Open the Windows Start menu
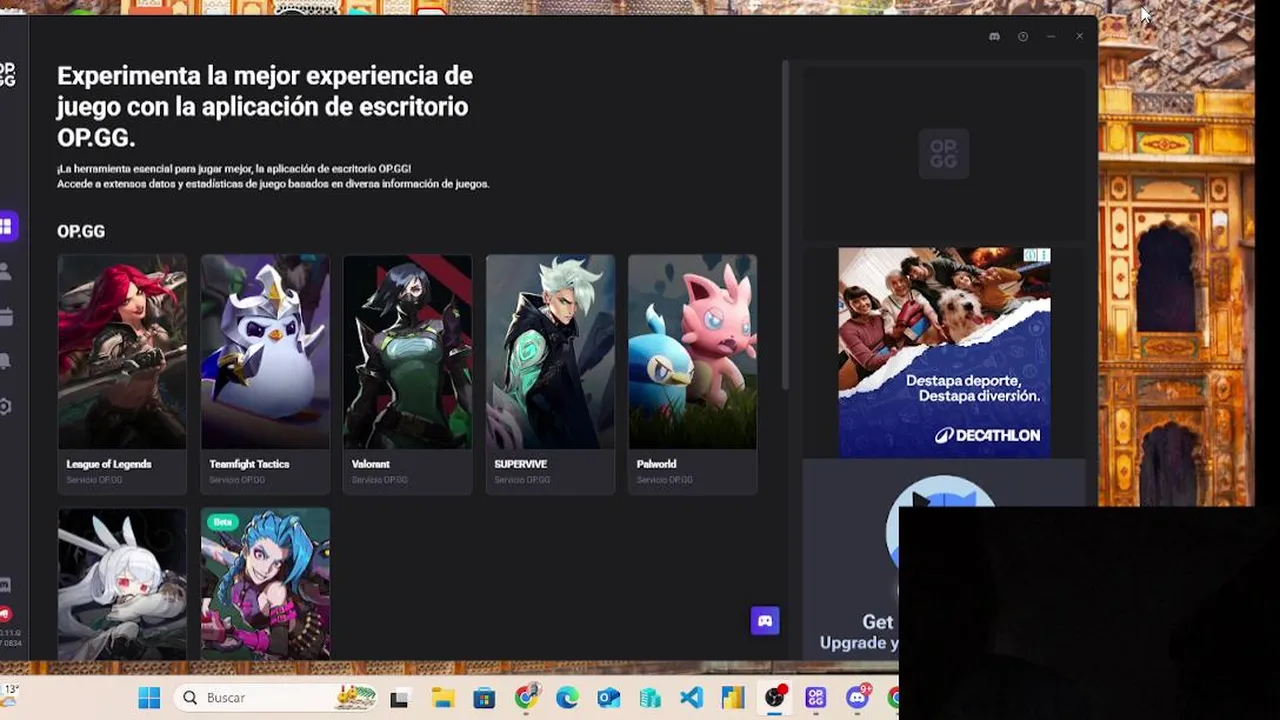Image resolution: width=1280 pixels, height=720 pixels. tap(149, 698)
